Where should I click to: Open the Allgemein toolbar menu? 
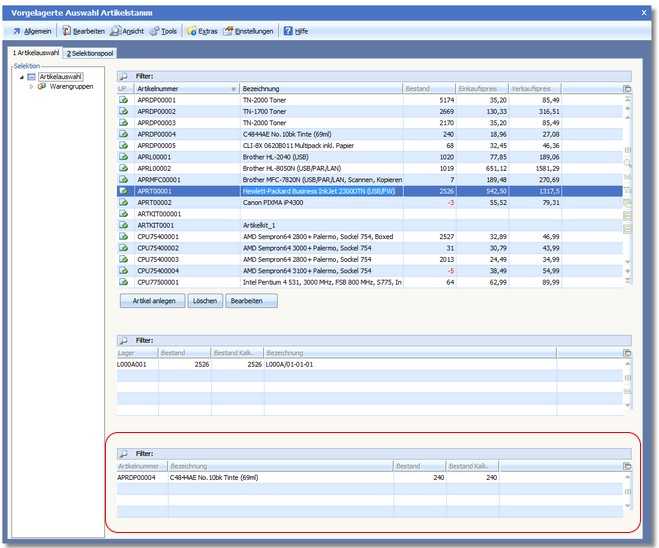pyautogui.click(x=32, y=31)
